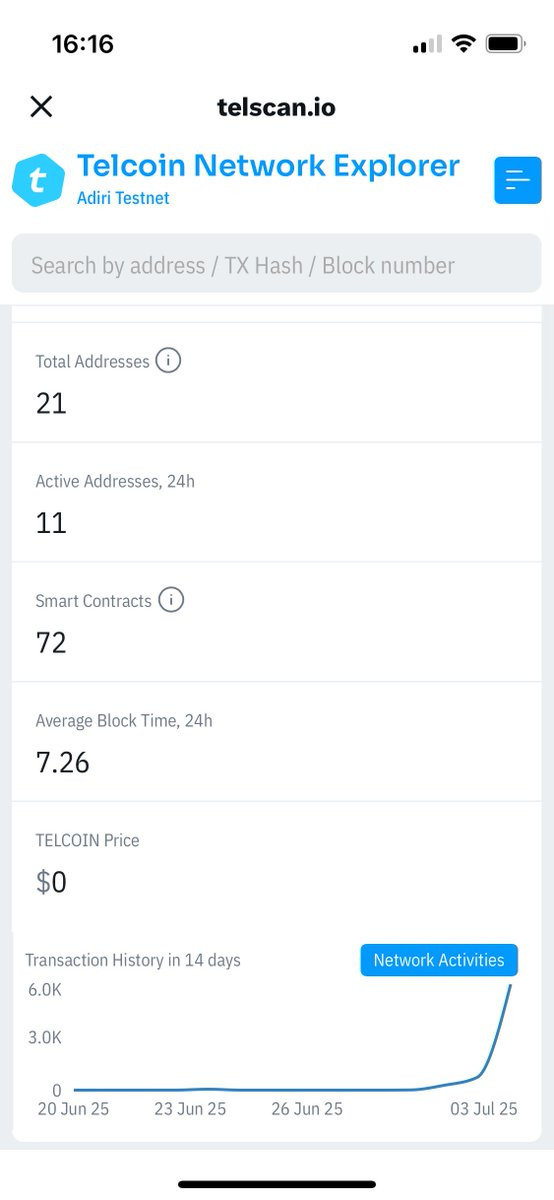Screen dimensions: 554x1200
Task: Close the in-app browser with X
Action: (x=41, y=106)
